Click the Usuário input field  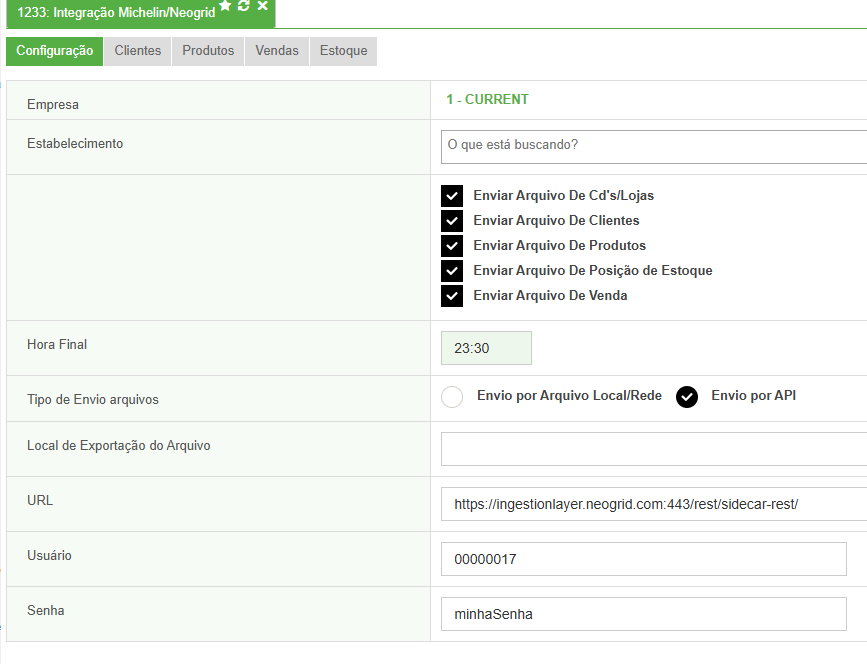point(644,559)
